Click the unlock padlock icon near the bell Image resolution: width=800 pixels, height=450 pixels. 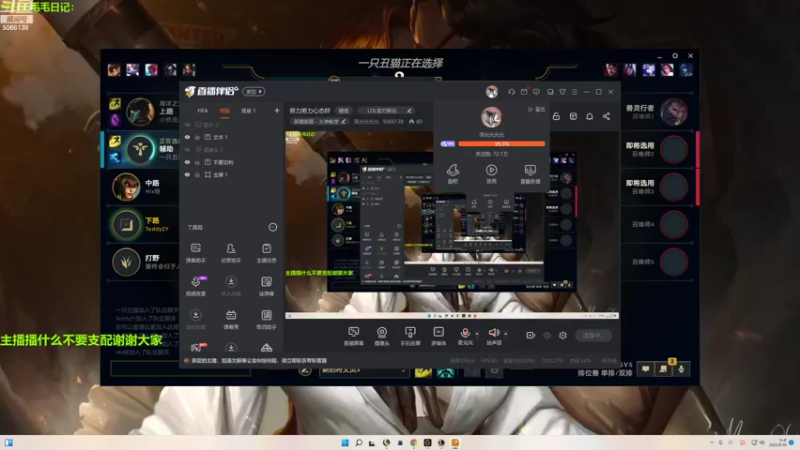[556, 116]
